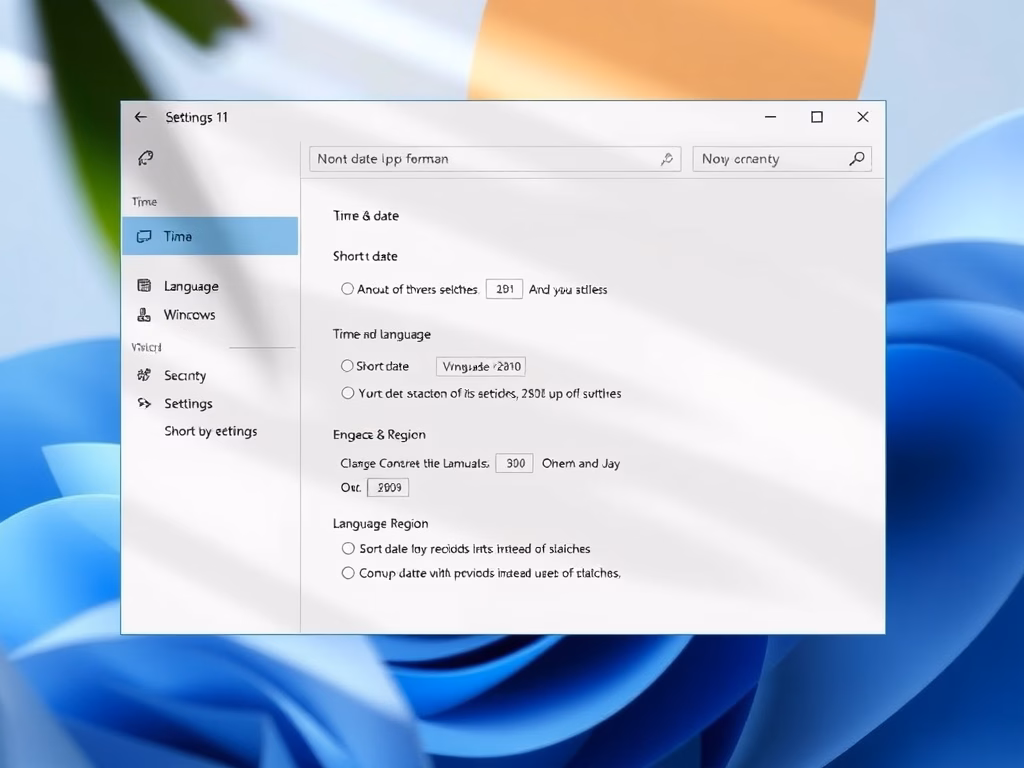Focus the 'Noy crnenty' search field
Image resolution: width=1024 pixels, height=768 pixels.
click(x=782, y=159)
